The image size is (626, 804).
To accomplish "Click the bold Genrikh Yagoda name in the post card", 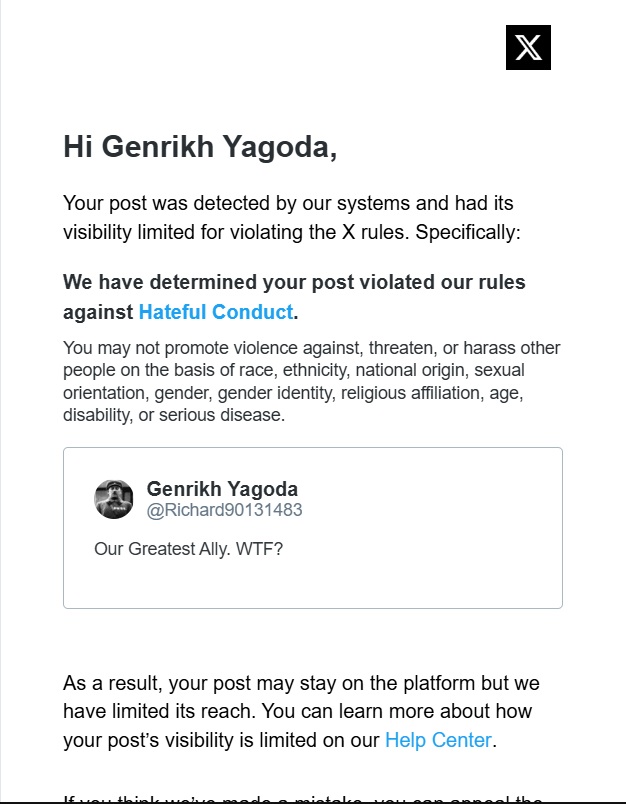I will [x=222, y=489].
